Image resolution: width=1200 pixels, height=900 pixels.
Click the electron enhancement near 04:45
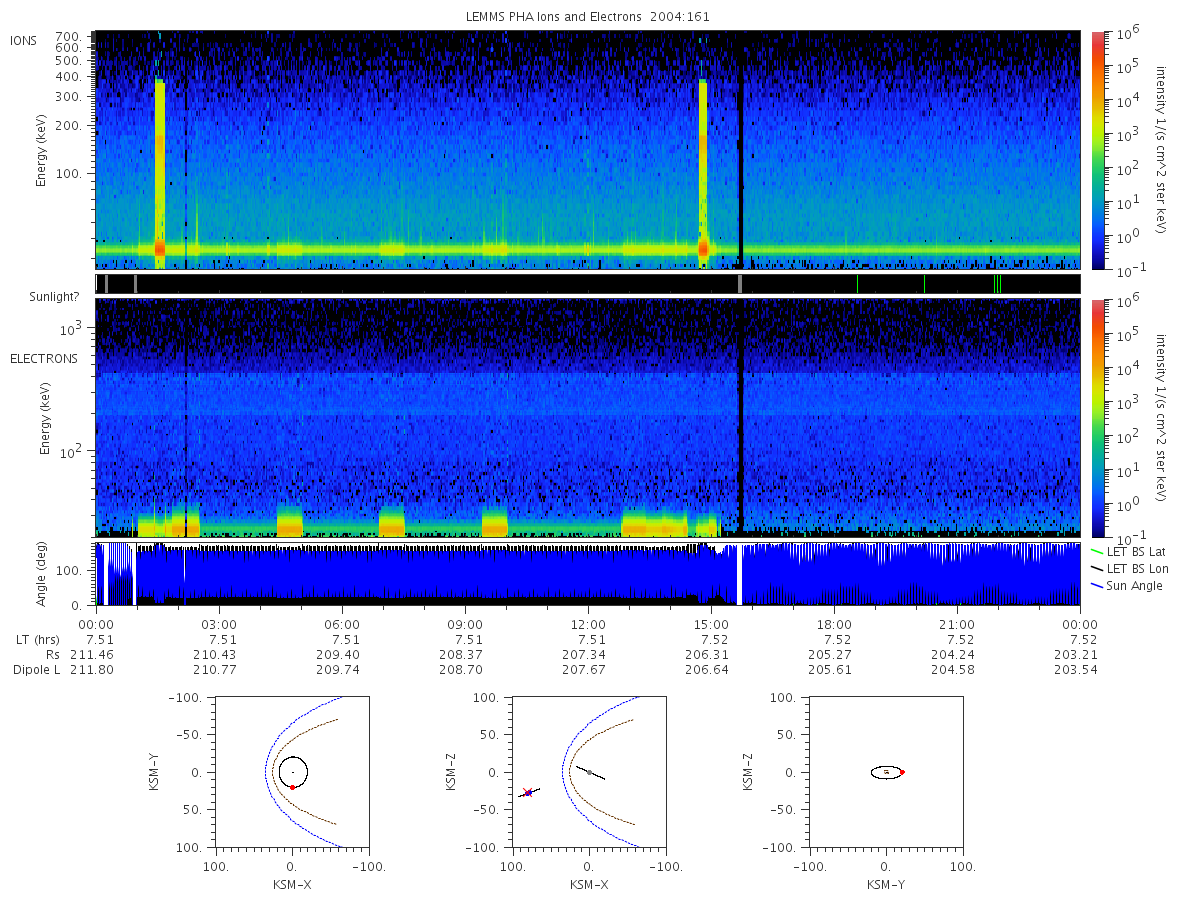[289, 523]
